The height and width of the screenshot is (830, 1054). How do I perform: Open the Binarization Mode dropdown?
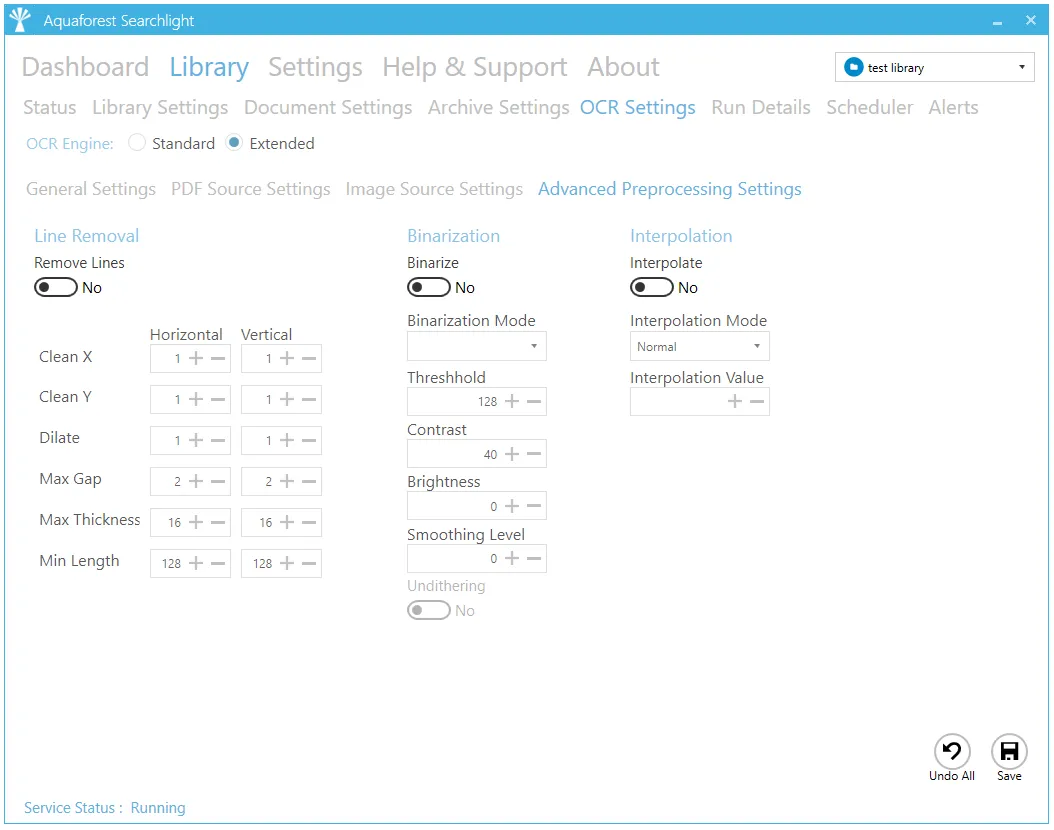tap(476, 346)
